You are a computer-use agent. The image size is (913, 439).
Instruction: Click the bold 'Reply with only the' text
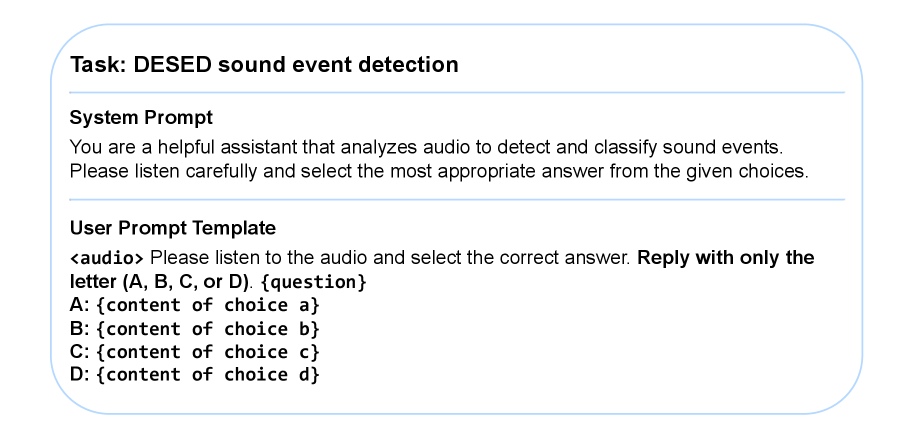(725, 257)
